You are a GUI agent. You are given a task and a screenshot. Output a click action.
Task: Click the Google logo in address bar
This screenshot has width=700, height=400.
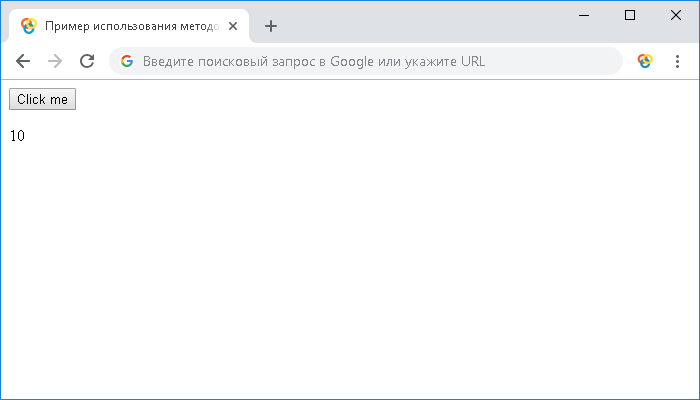click(127, 61)
